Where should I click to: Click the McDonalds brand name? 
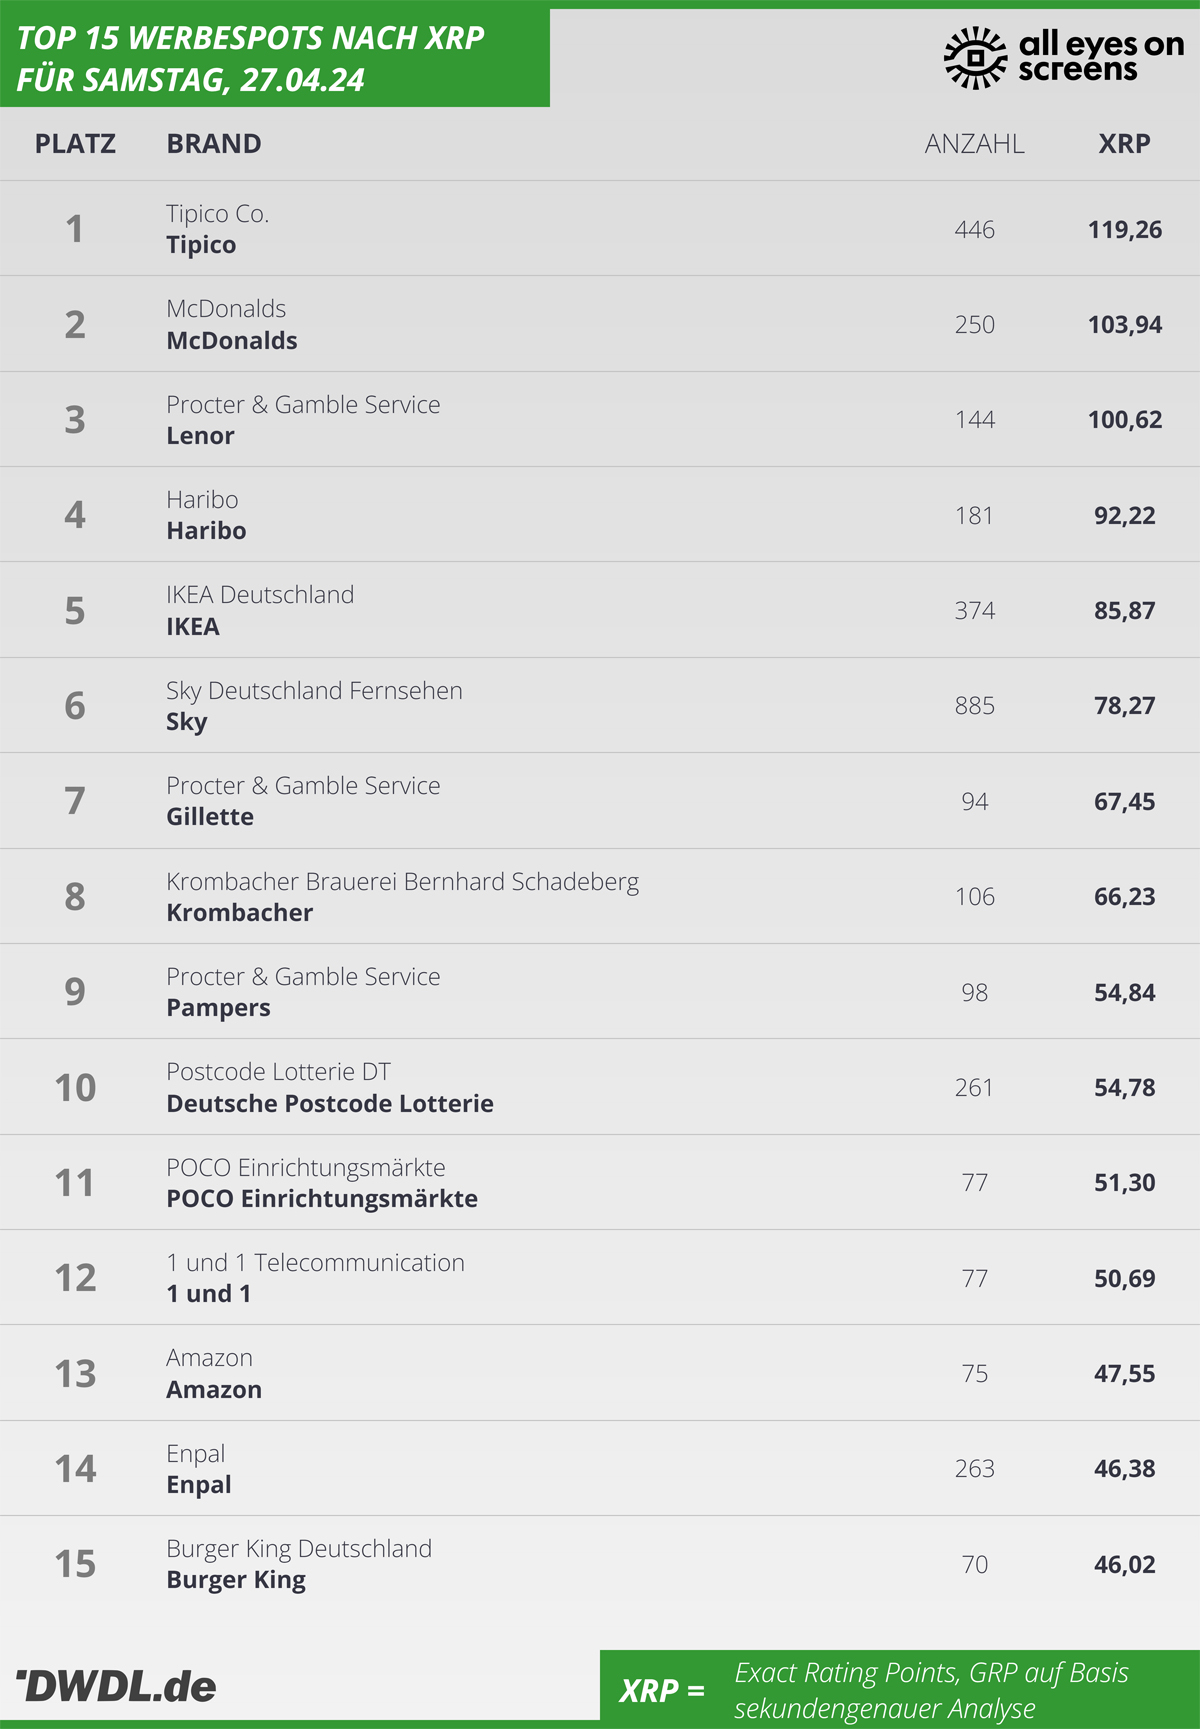pos(232,340)
